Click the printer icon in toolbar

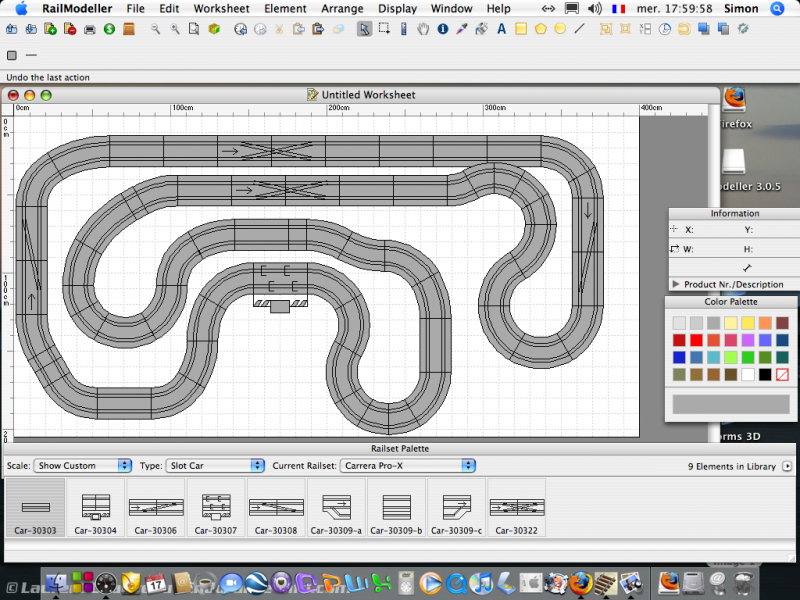pyautogui.click(x=90, y=29)
